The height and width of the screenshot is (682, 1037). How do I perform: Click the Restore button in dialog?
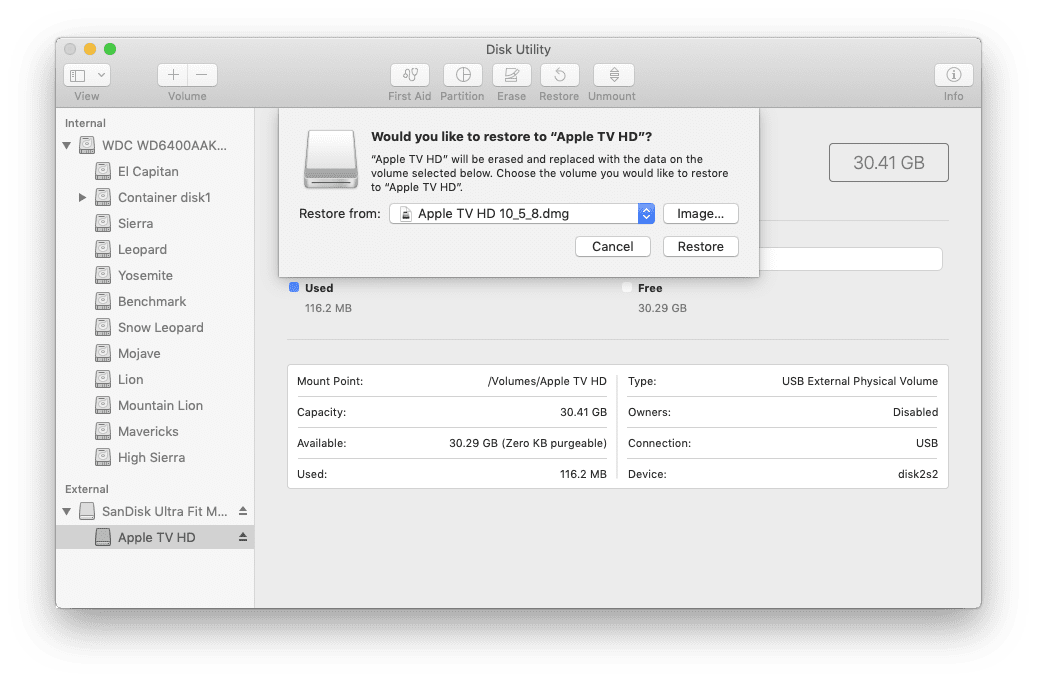(700, 246)
